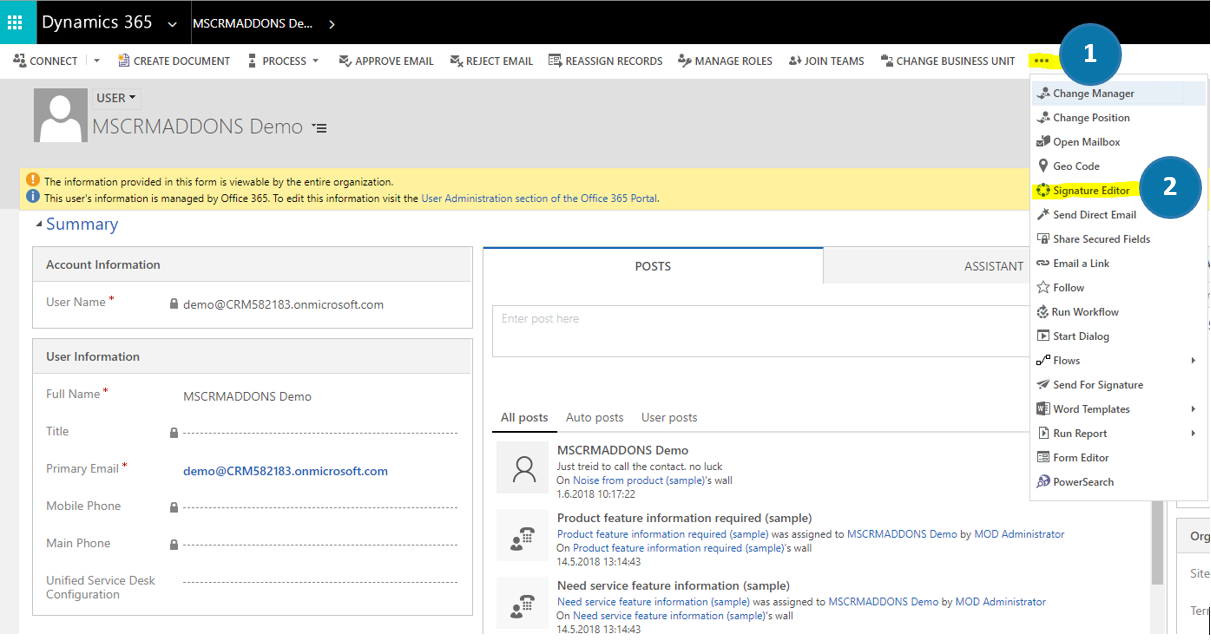Choose Start Dialog in the menu
This screenshot has height=642, width=1211.
(1118, 336)
